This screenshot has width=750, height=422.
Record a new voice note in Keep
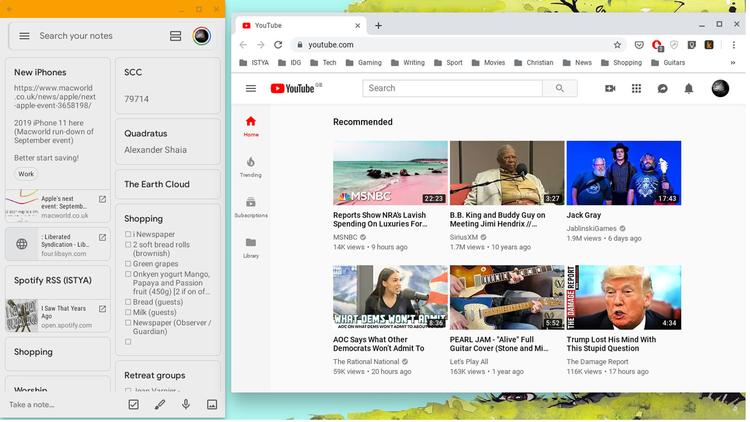click(x=186, y=405)
